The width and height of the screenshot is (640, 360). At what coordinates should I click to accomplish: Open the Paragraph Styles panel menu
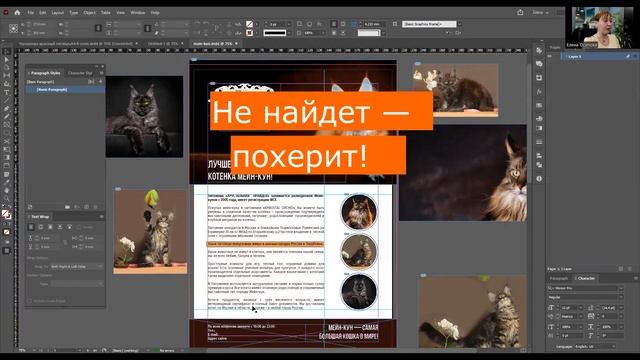(x=101, y=73)
